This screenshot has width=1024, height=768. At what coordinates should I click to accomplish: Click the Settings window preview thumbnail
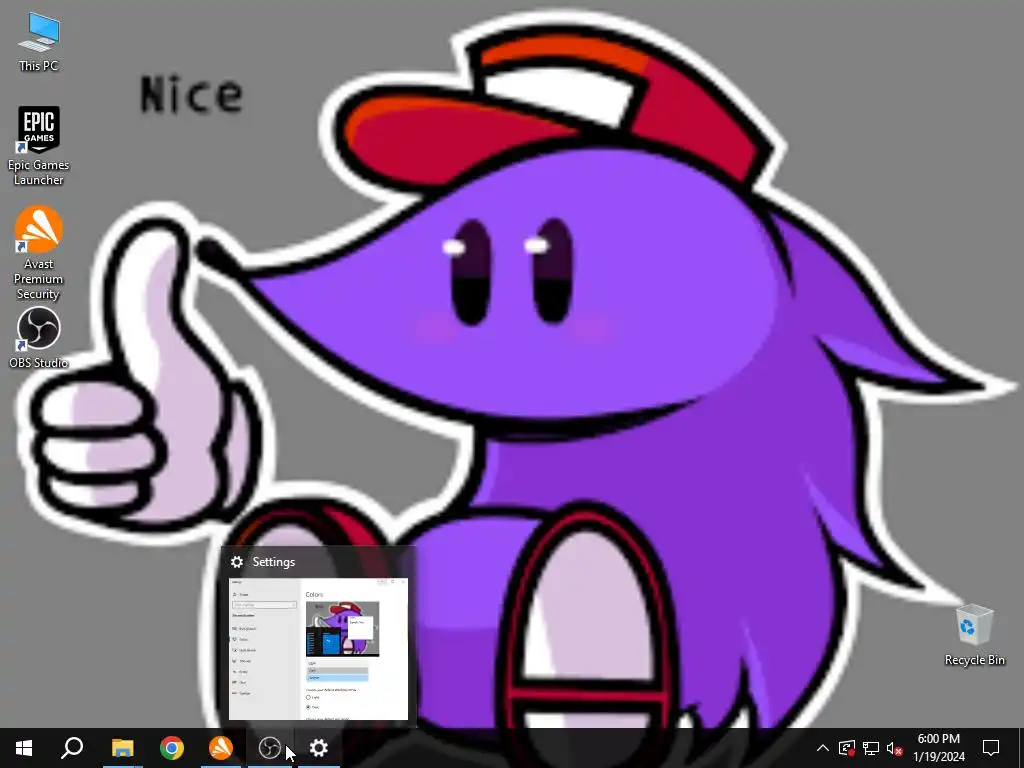(318, 648)
